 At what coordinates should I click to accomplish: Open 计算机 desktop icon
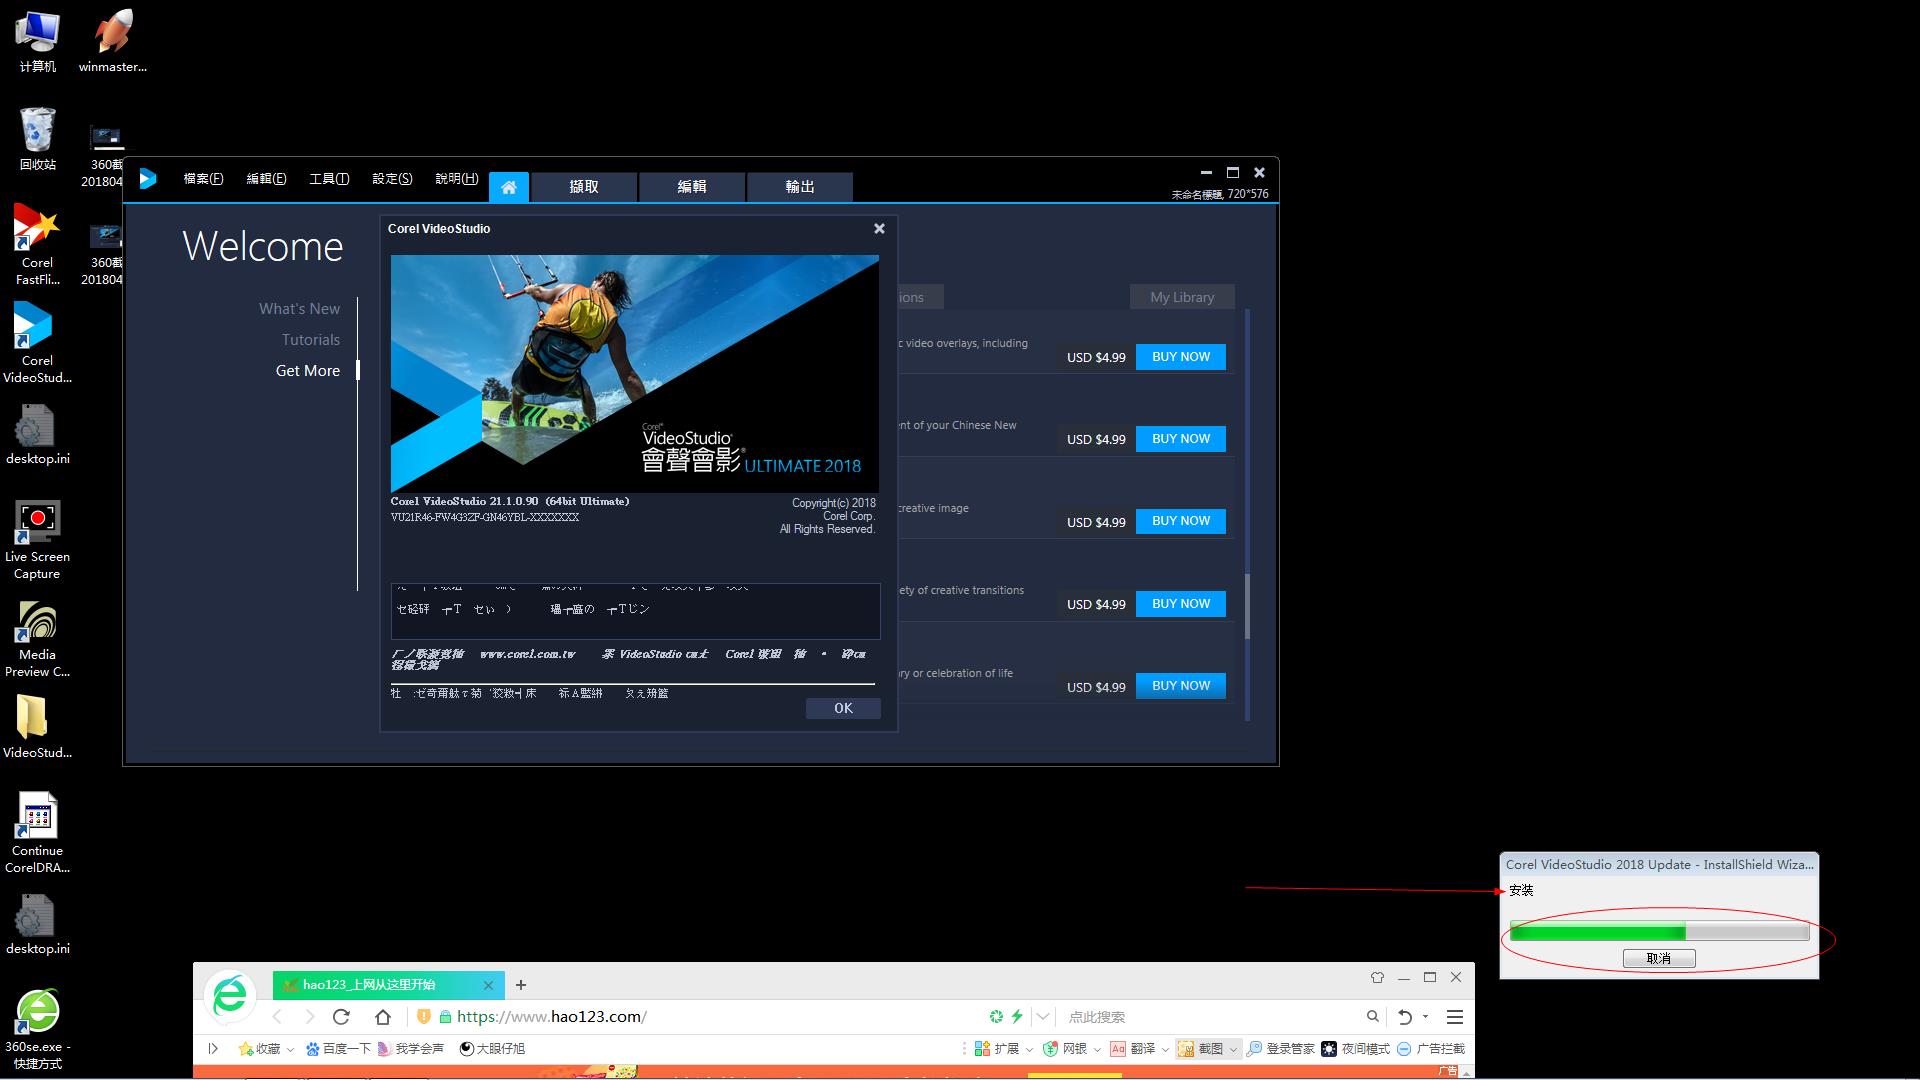click(x=37, y=41)
